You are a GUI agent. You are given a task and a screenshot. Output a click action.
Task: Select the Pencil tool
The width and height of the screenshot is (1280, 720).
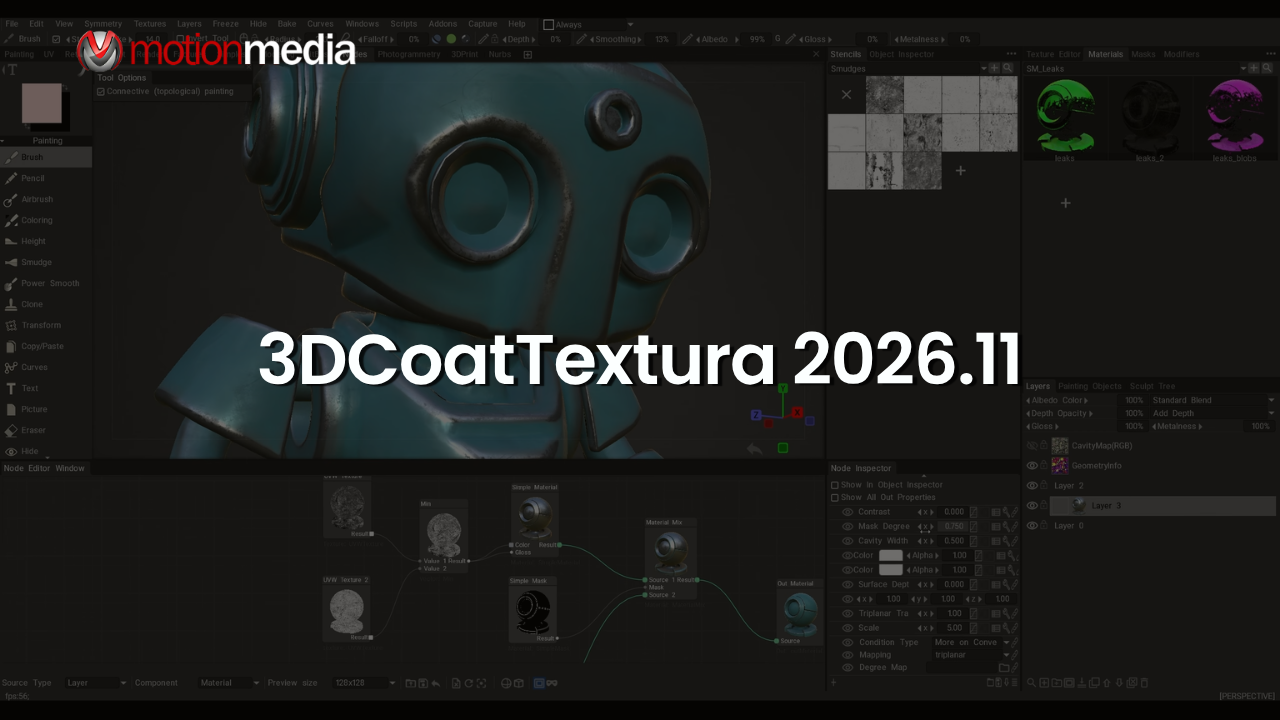pyautogui.click(x=46, y=178)
